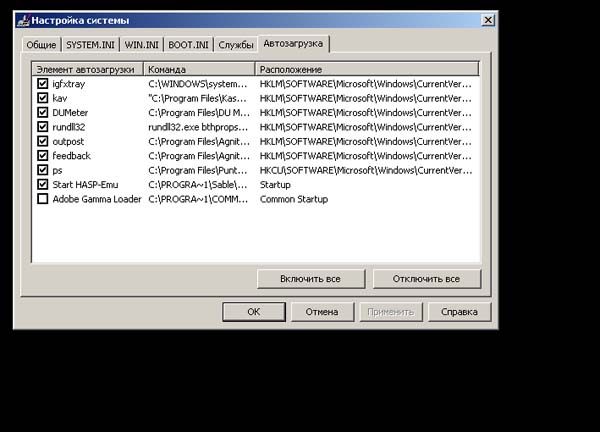Viewport: 600px width, 432px height.
Task: Toggle the DUMeter startup checkbox
Action: click(x=42, y=113)
